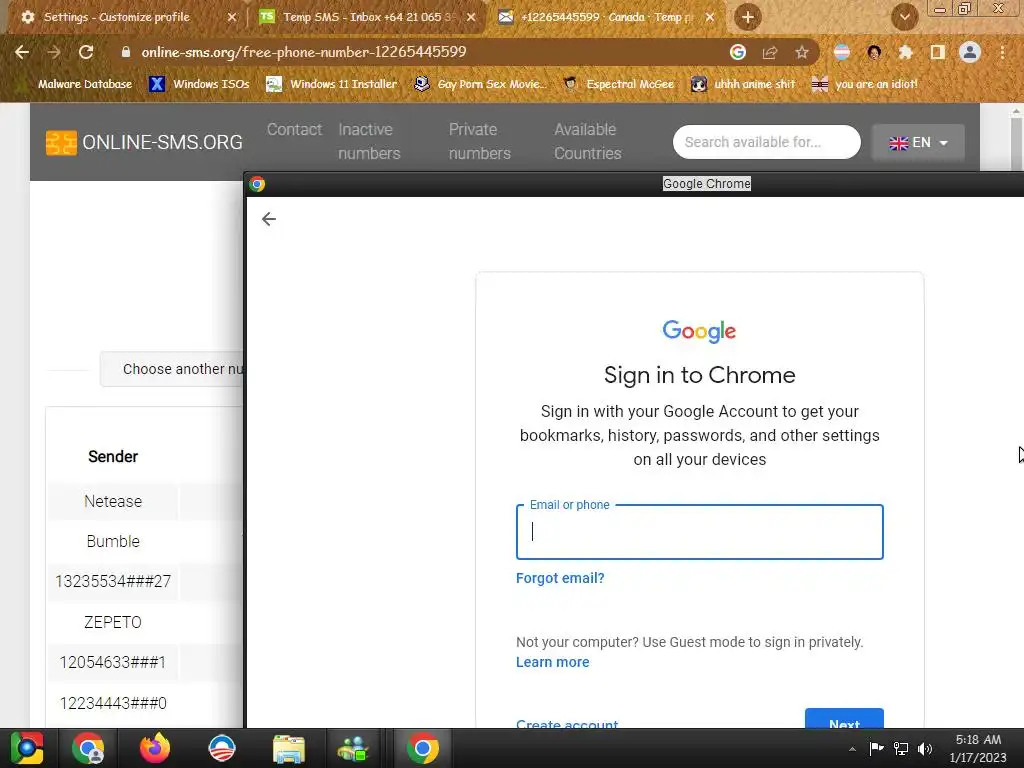Viewport: 1024px width, 768px height.
Task: Close the +12265445599 Canada tab
Action: coord(710,18)
